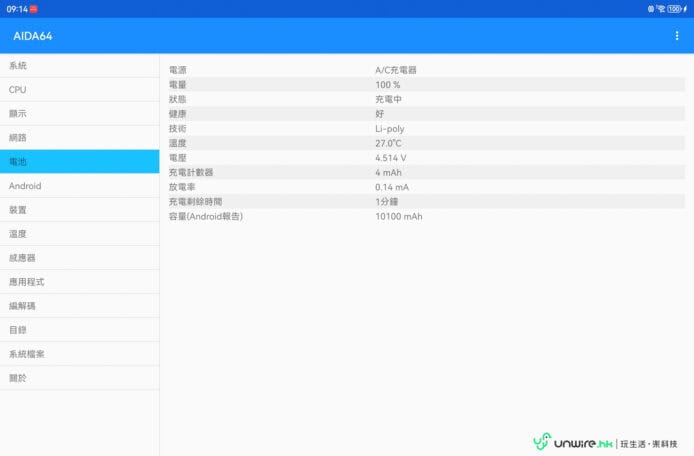This screenshot has height=456, width=694.
Task: Tap the battery indicator in status bar
Action: click(675, 9)
